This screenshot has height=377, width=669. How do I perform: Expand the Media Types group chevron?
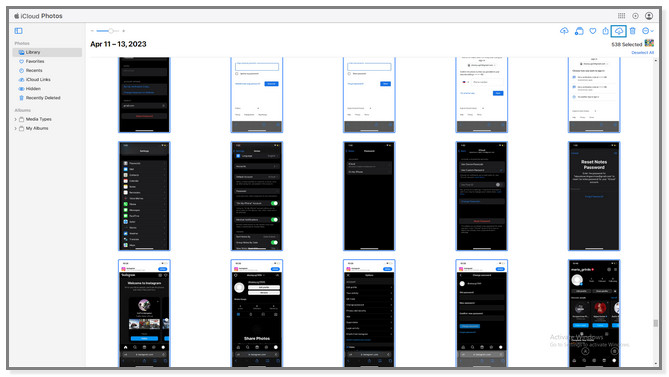(x=16, y=119)
